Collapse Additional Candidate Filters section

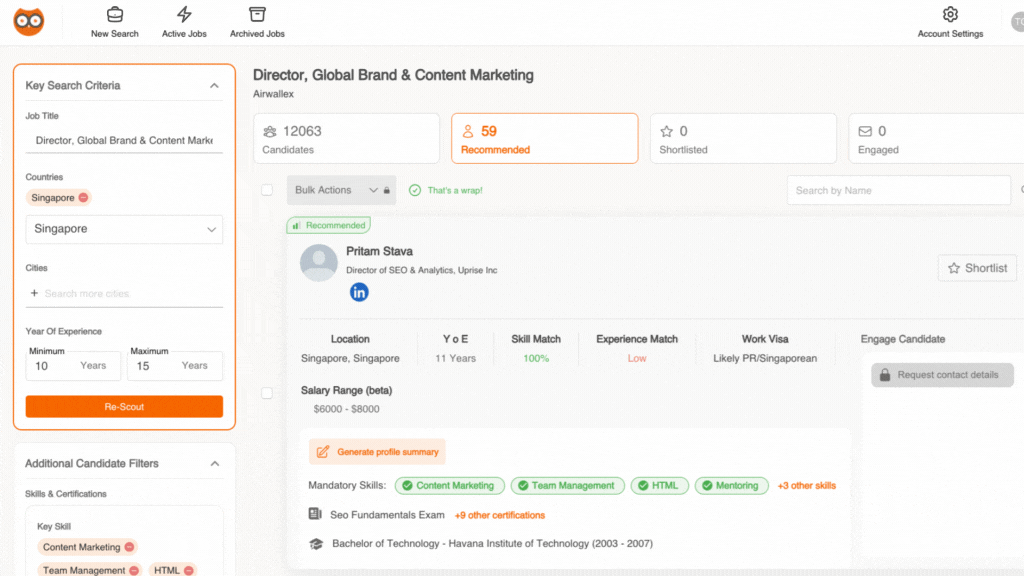point(214,464)
